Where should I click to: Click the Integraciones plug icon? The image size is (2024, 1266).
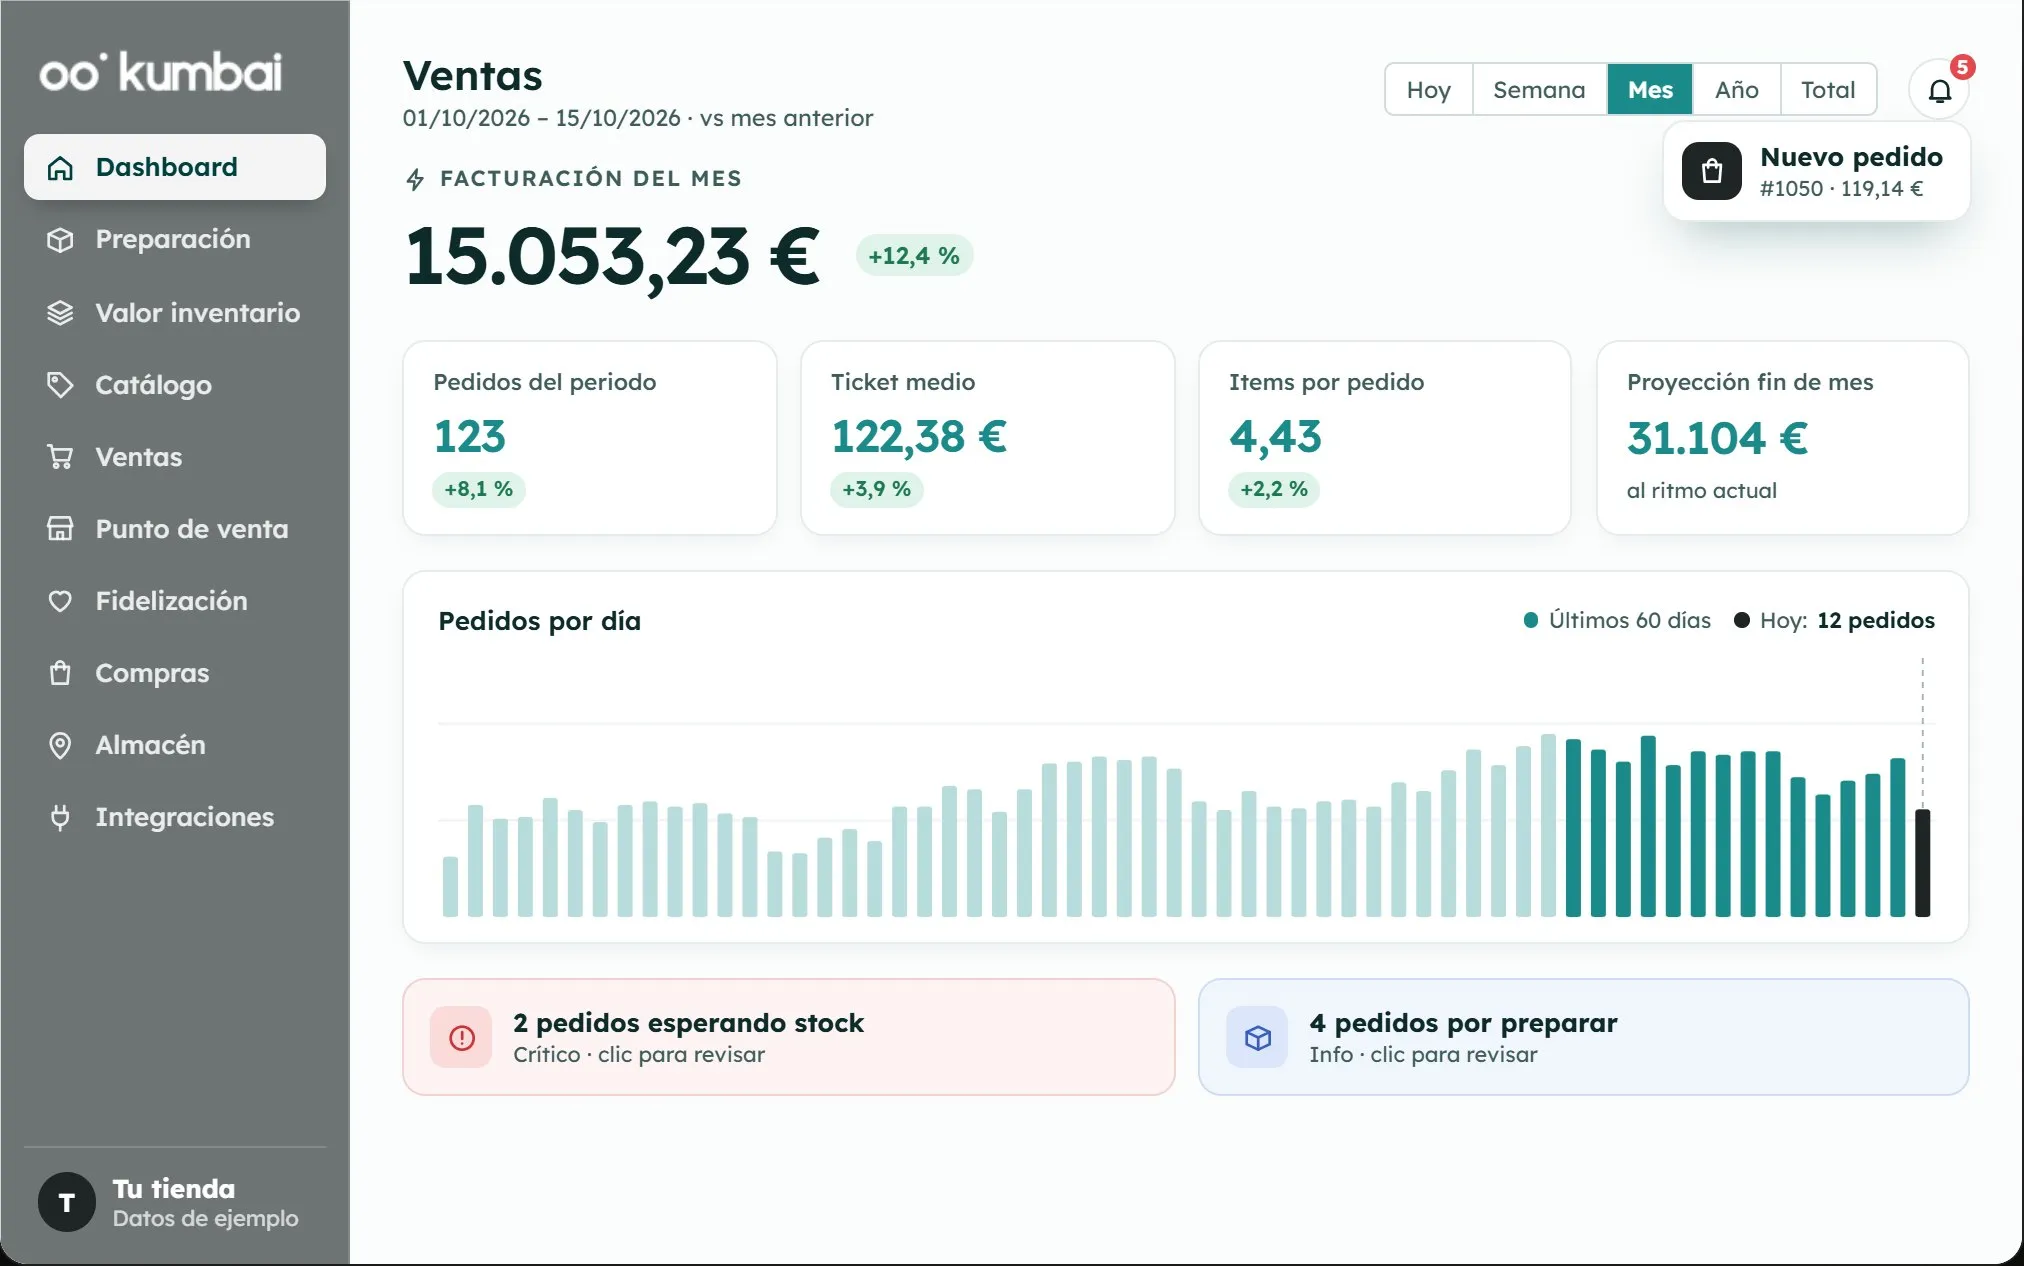coord(60,817)
